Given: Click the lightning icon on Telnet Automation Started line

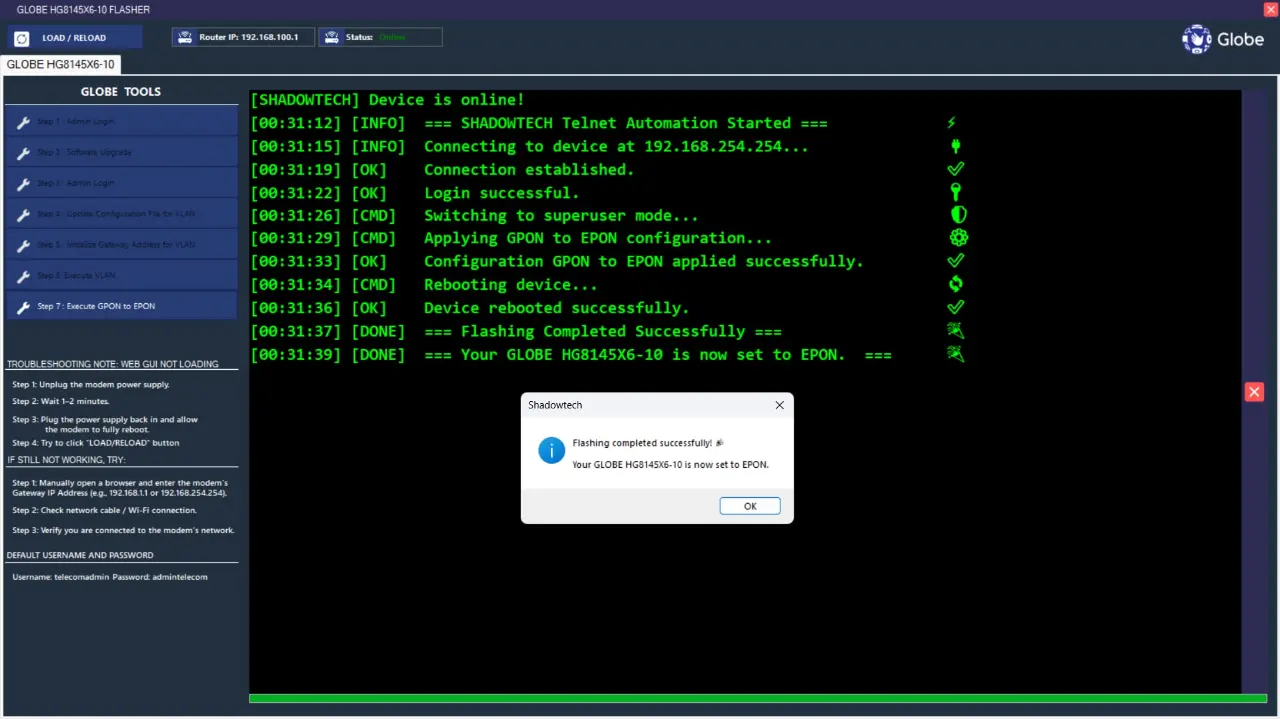Looking at the screenshot, I should point(952,123).
